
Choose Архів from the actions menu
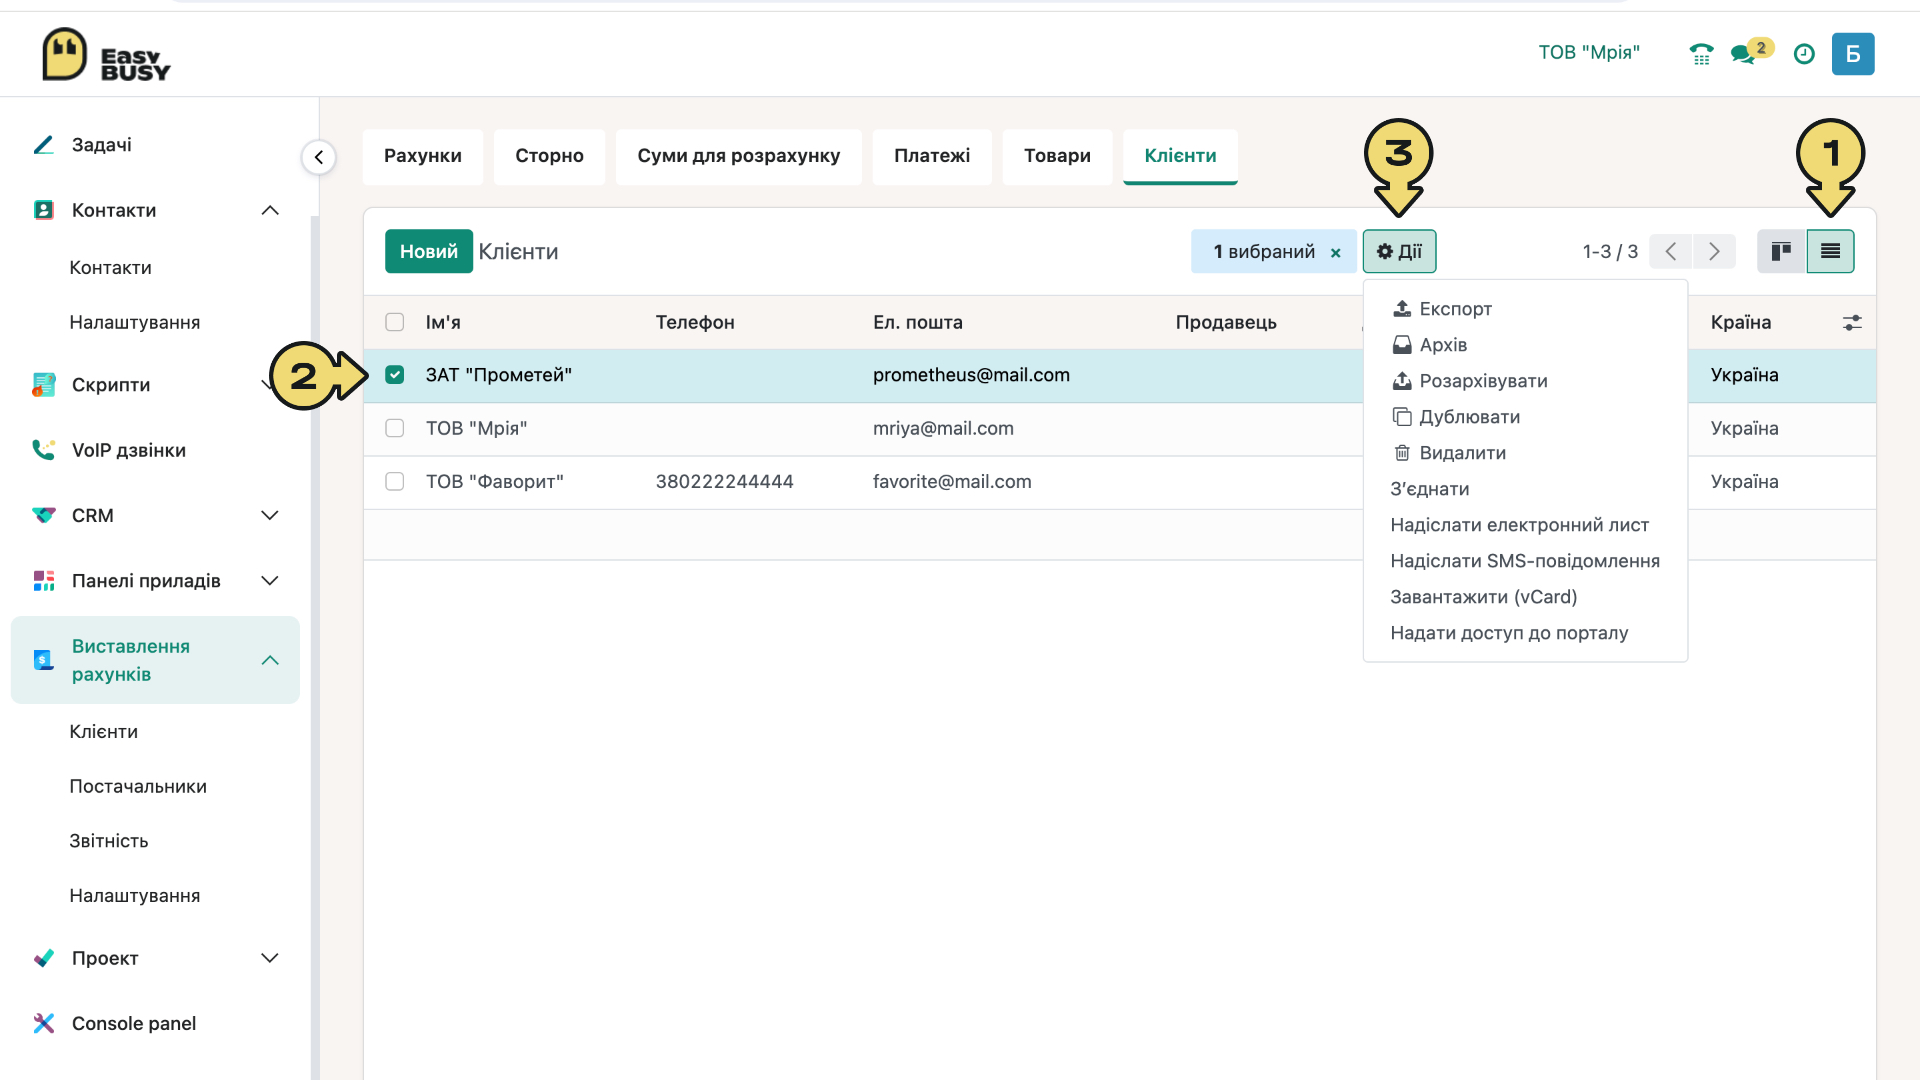1525,345
